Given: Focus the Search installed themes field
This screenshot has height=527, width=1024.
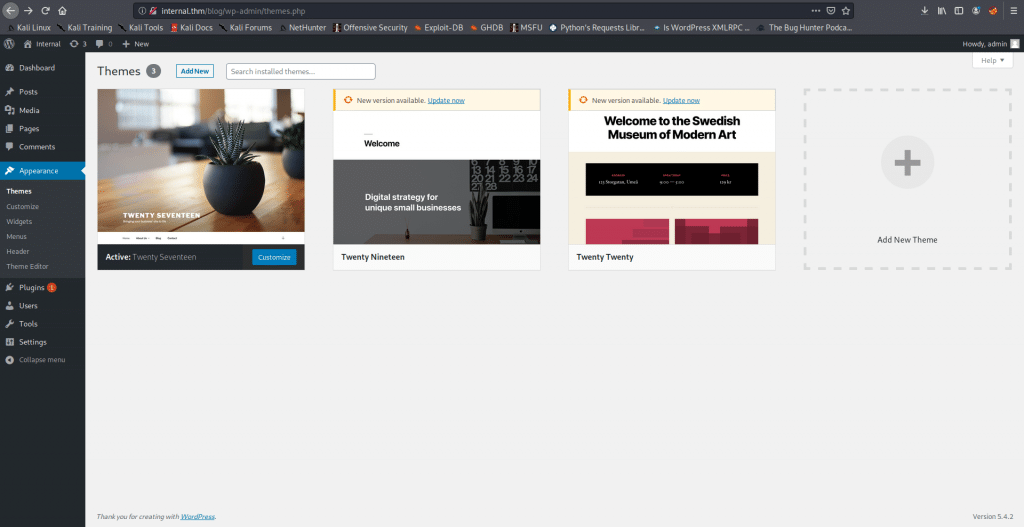Looking at the screenshot, I should pyautogui.click(x=300, y=71).
